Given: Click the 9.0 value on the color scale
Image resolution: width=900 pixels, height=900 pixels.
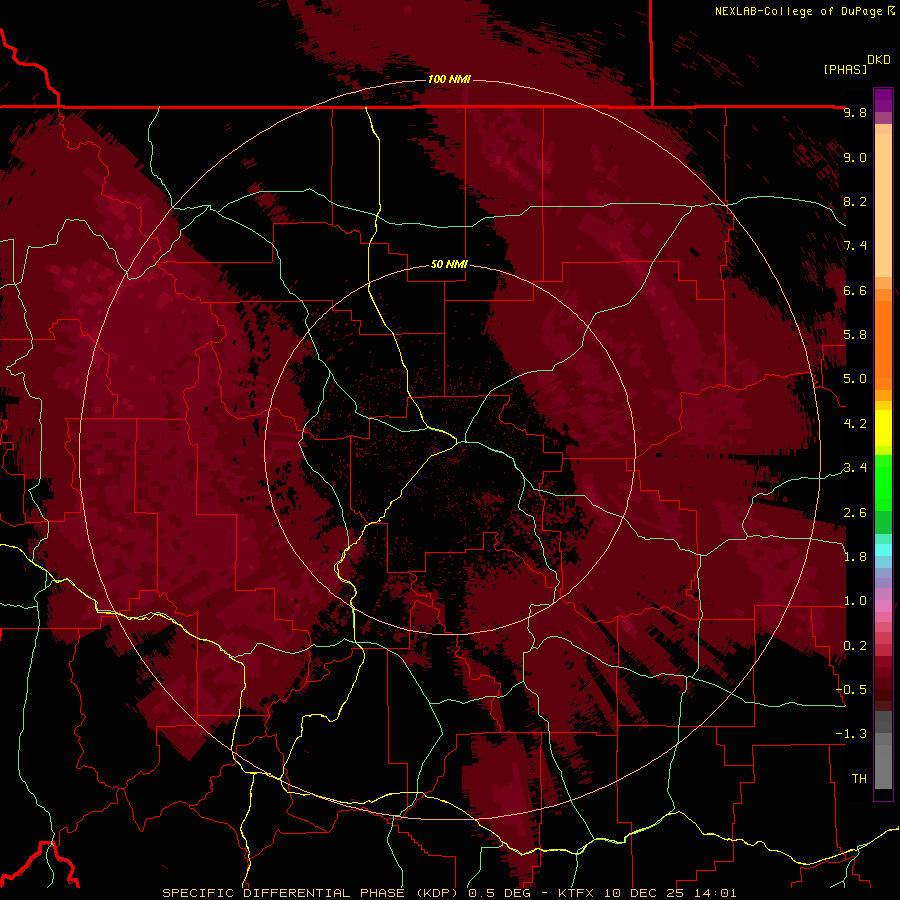Looking at the screenshot, I should [855, 157].
